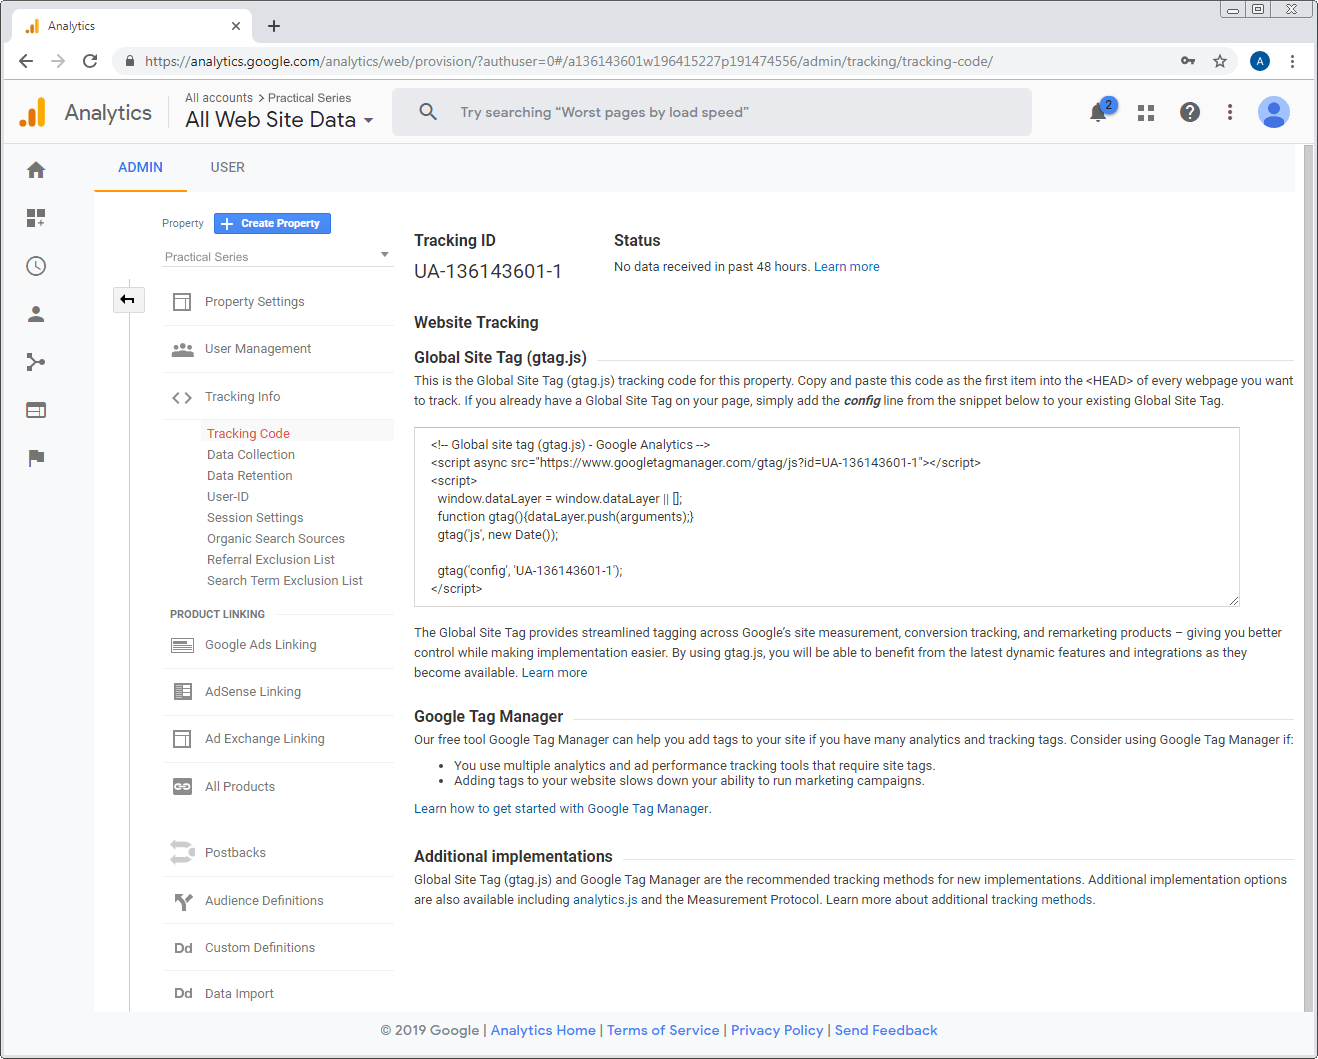Select Tracking Code menu item
Viewport: 1318px width, 1059px height.
248,433
